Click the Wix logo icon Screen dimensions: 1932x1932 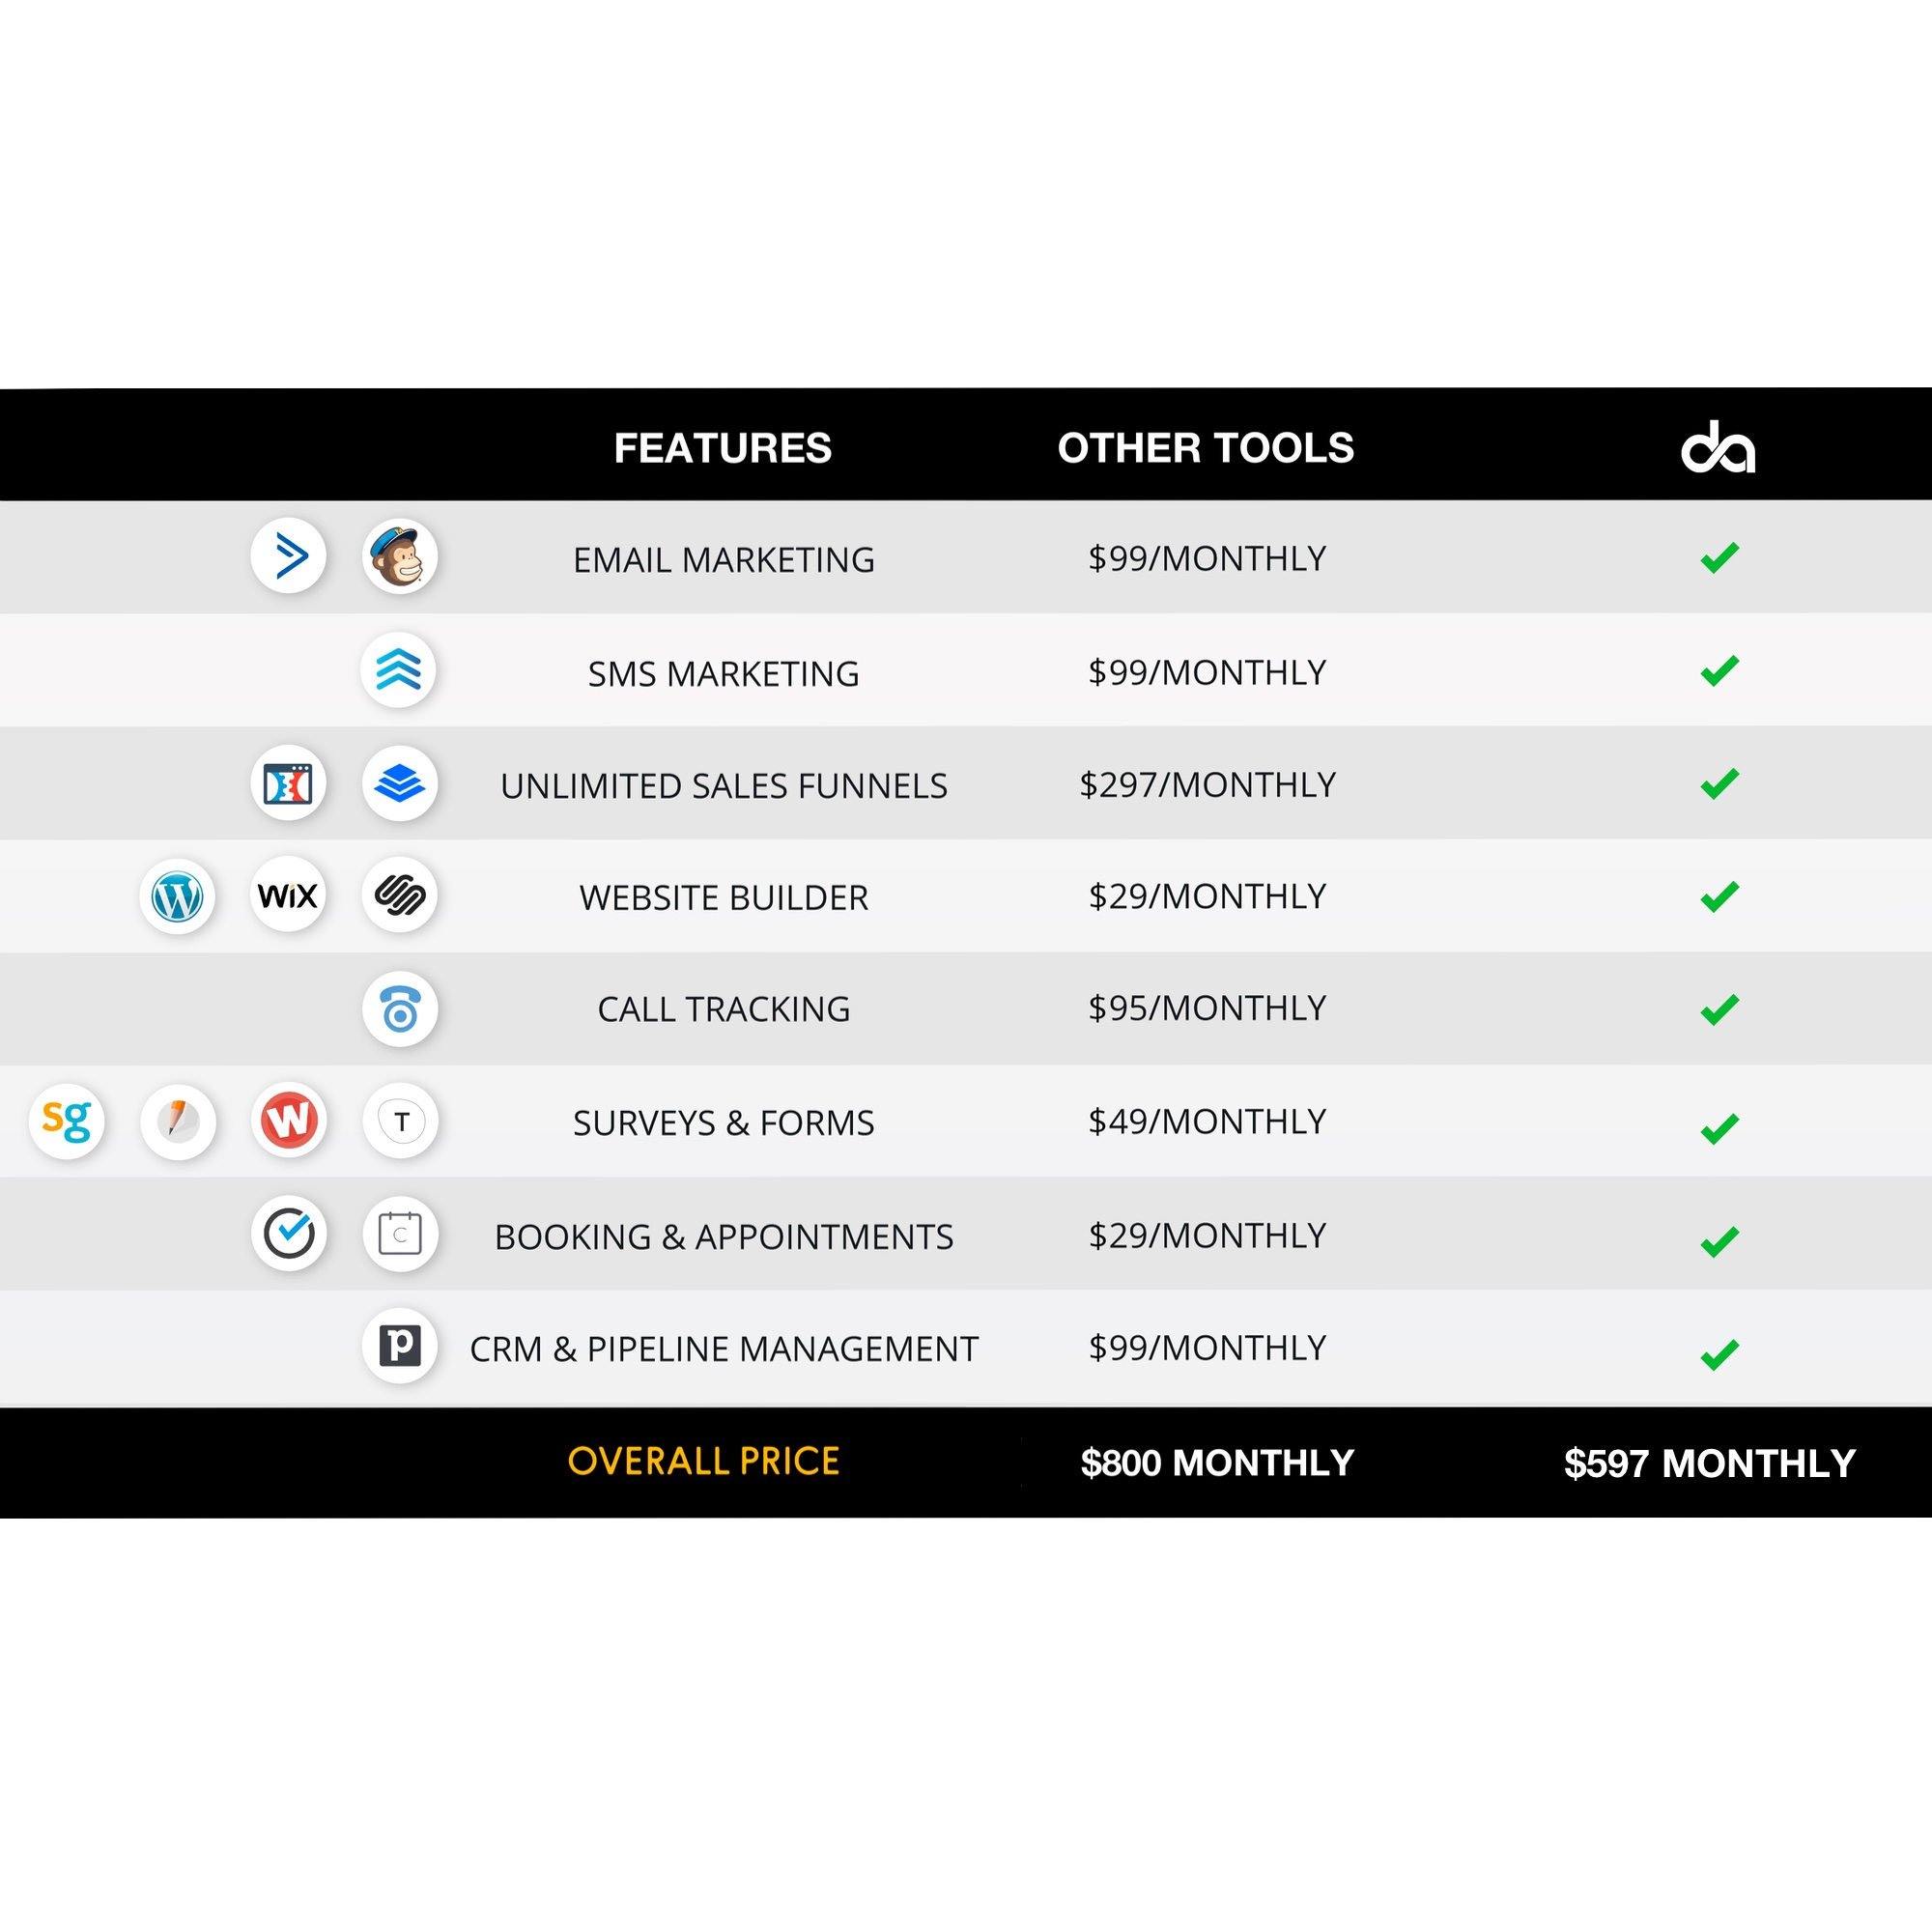(x=289, y=895)
